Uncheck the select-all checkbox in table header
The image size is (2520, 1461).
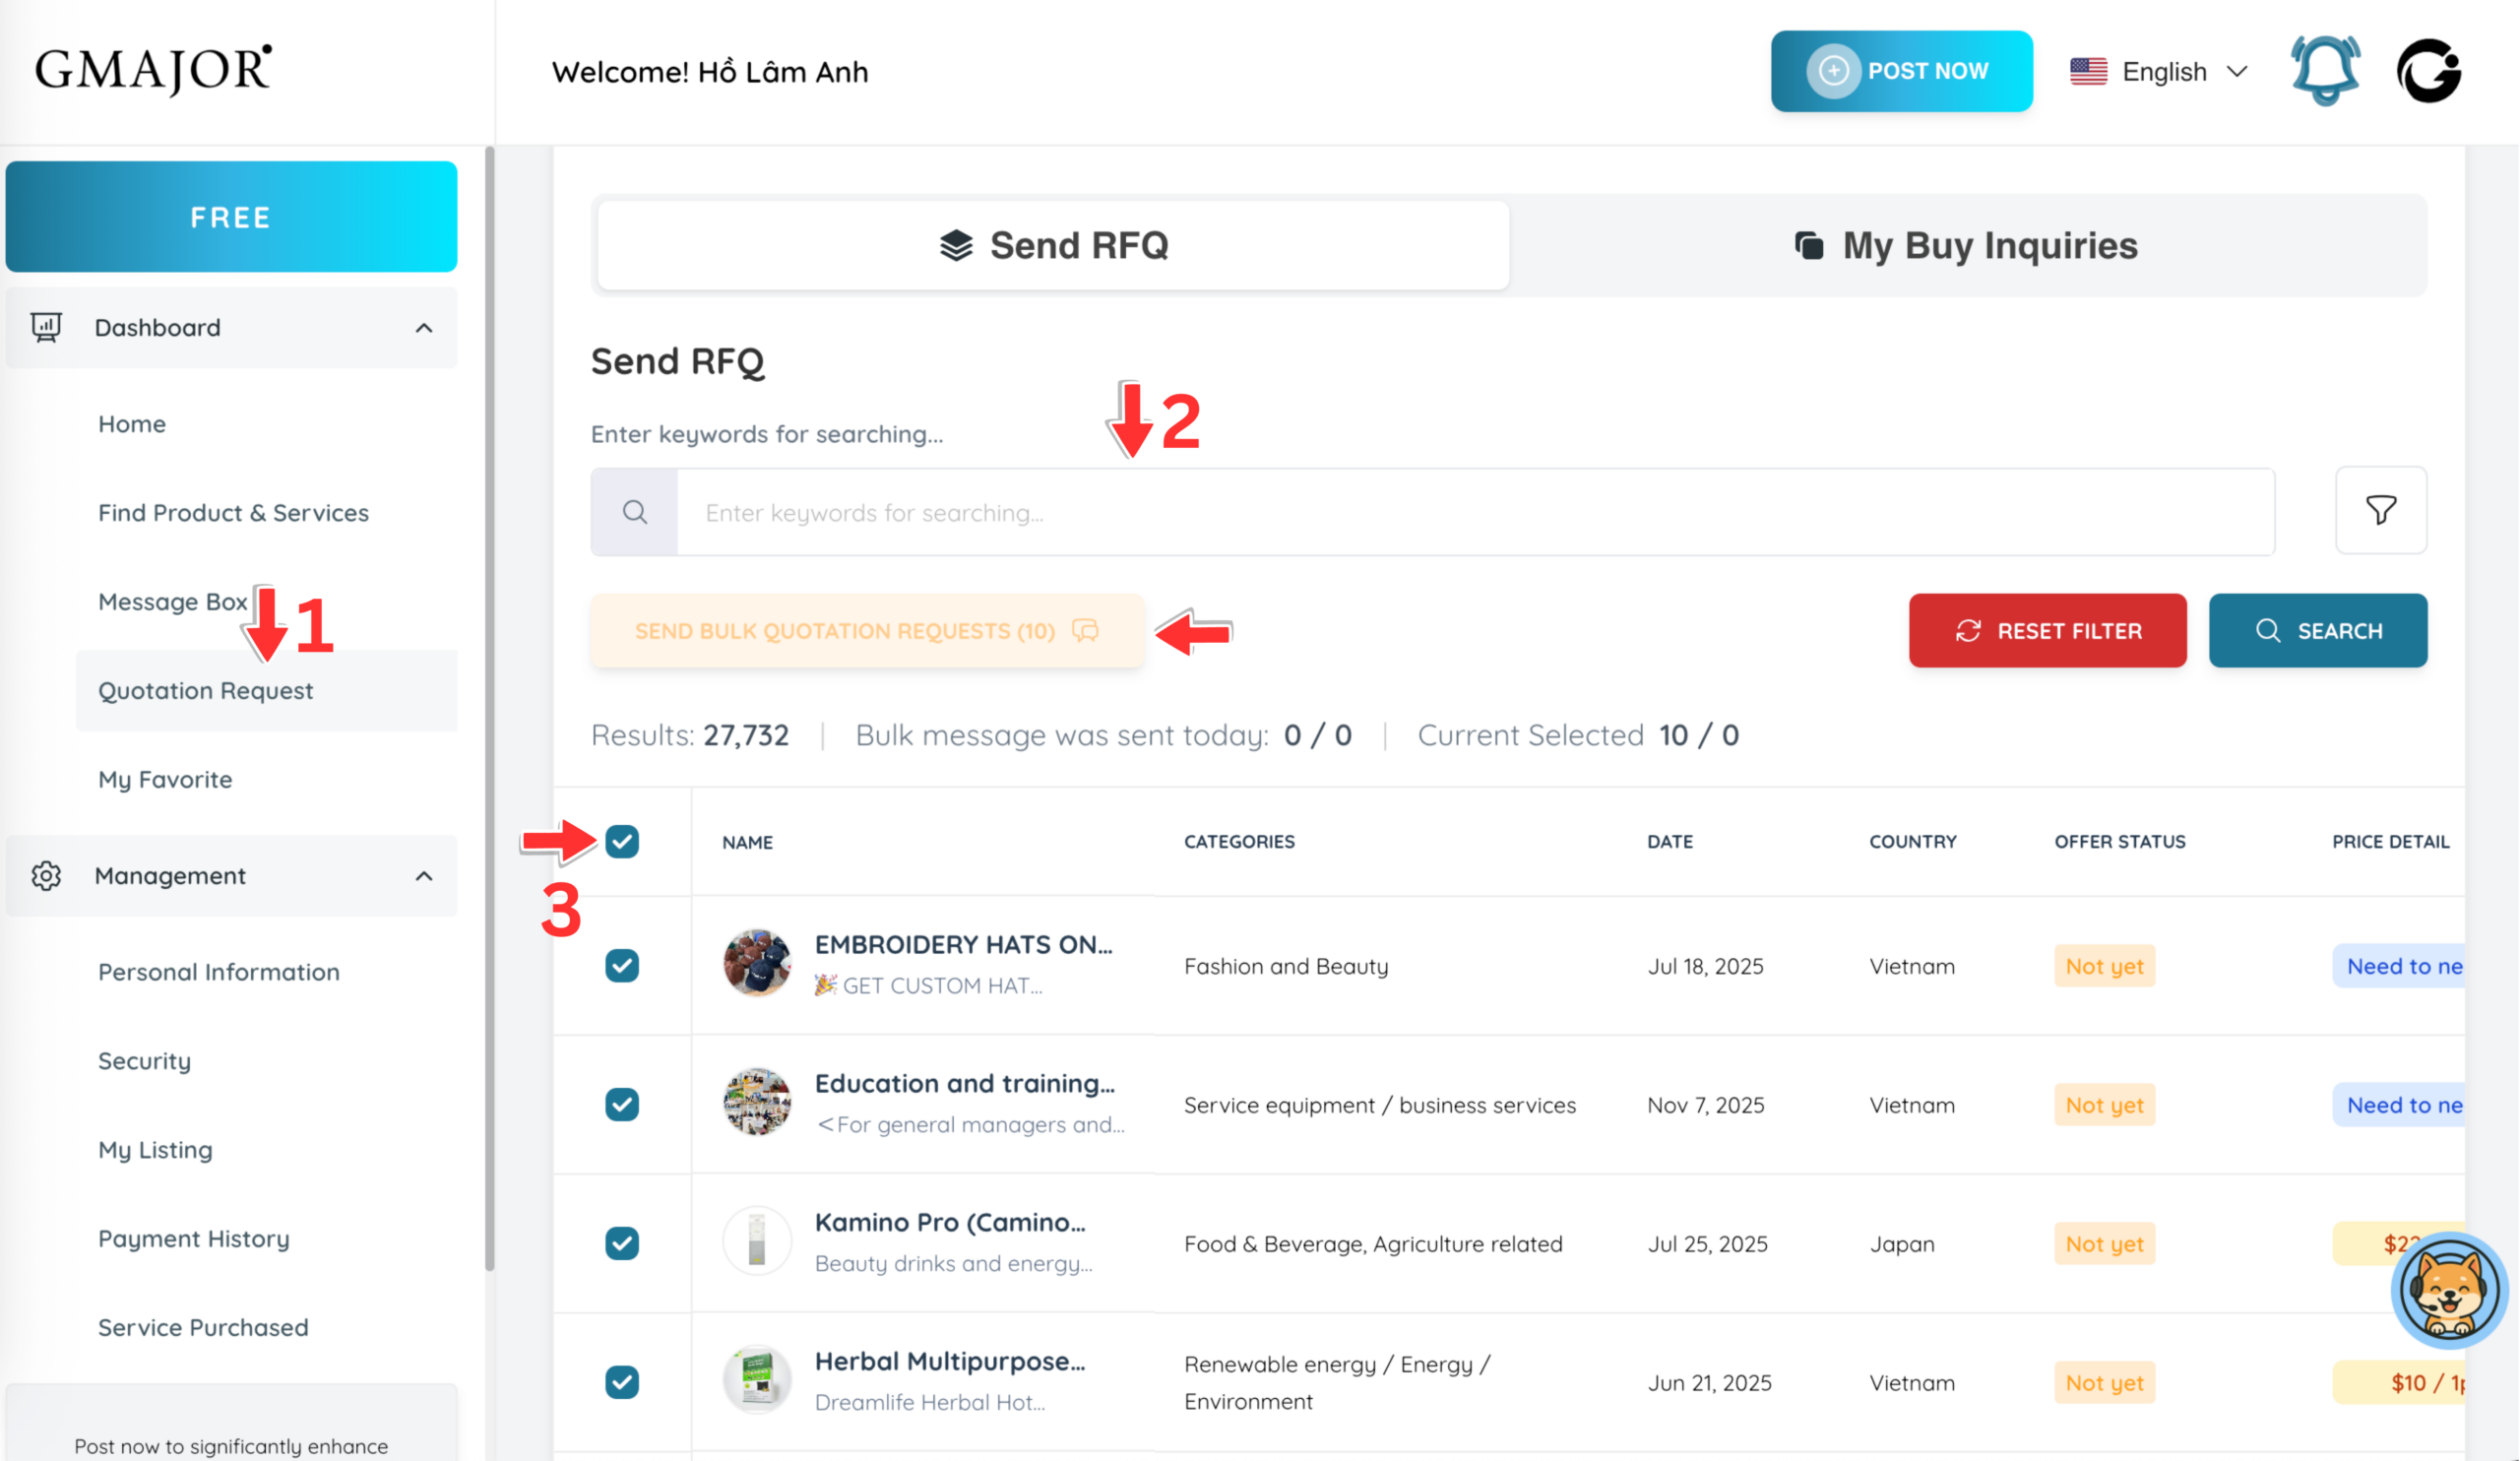[x=622, y=842]
